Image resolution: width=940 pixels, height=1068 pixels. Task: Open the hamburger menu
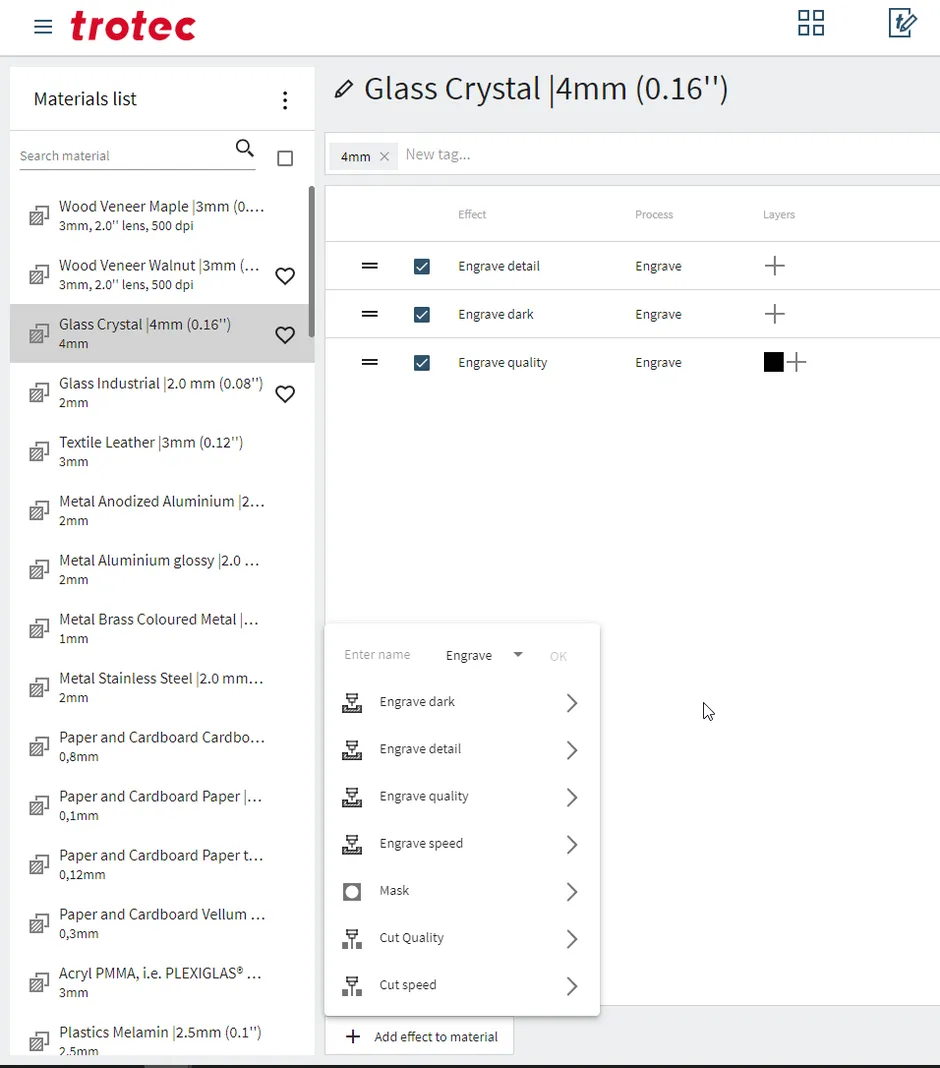(42, 27)
